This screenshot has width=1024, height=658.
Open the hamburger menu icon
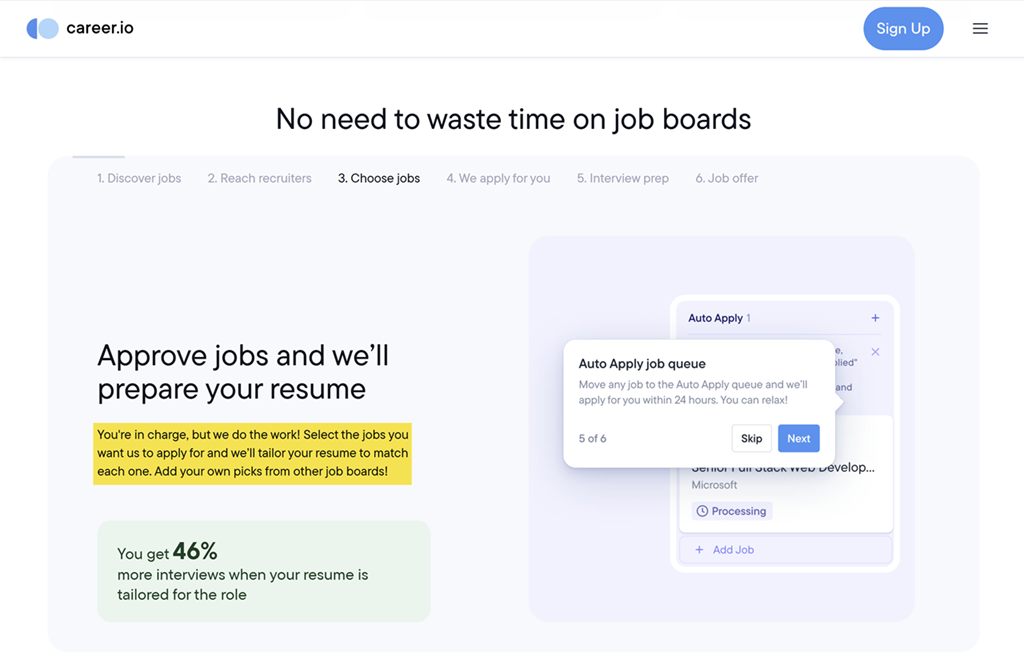pyautogui.click(x=980, y=29)
